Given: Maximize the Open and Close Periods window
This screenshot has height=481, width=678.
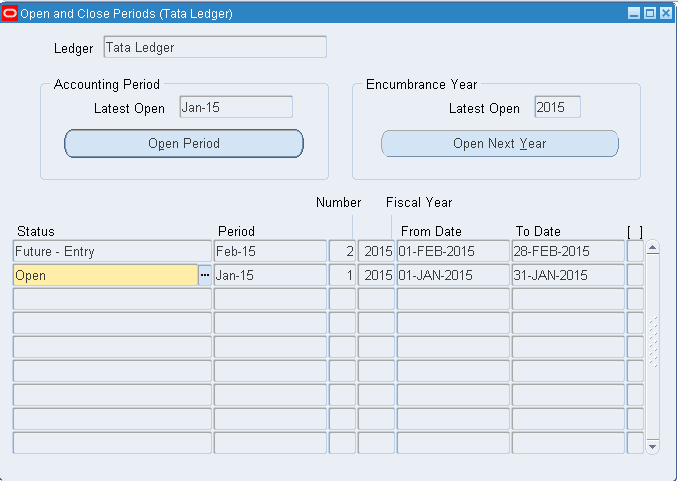Looking at the screenshot, I should point(649,14).
